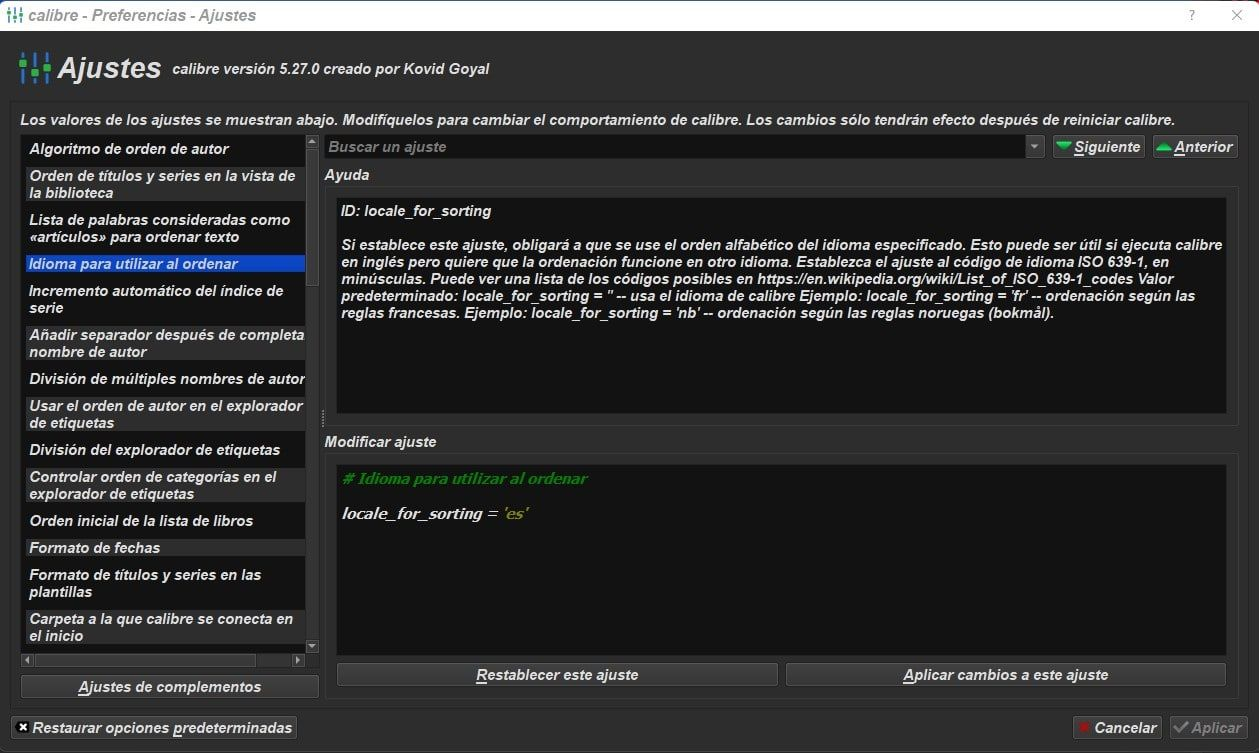Select 'Lista de palabras consideradas como artículos'
Screen dimensions: 1259x753
[x=165, y=228]
